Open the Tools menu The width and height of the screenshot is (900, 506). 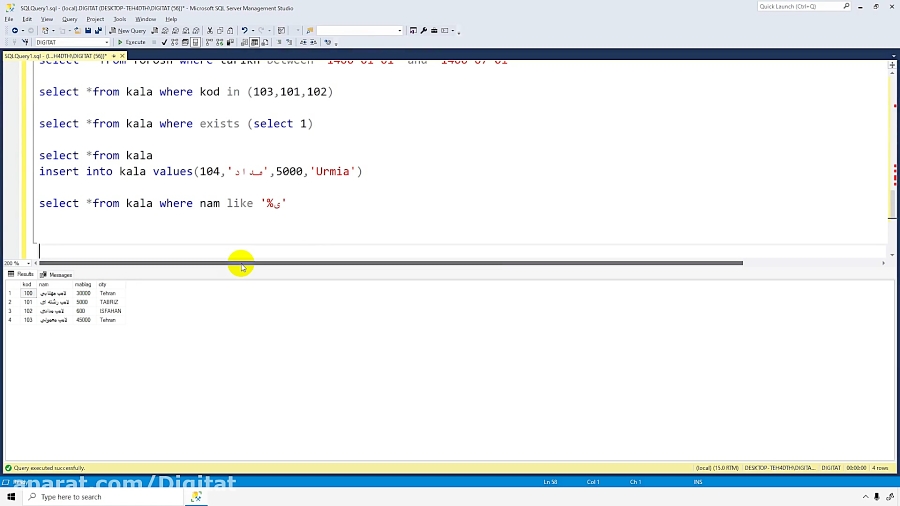119,19
